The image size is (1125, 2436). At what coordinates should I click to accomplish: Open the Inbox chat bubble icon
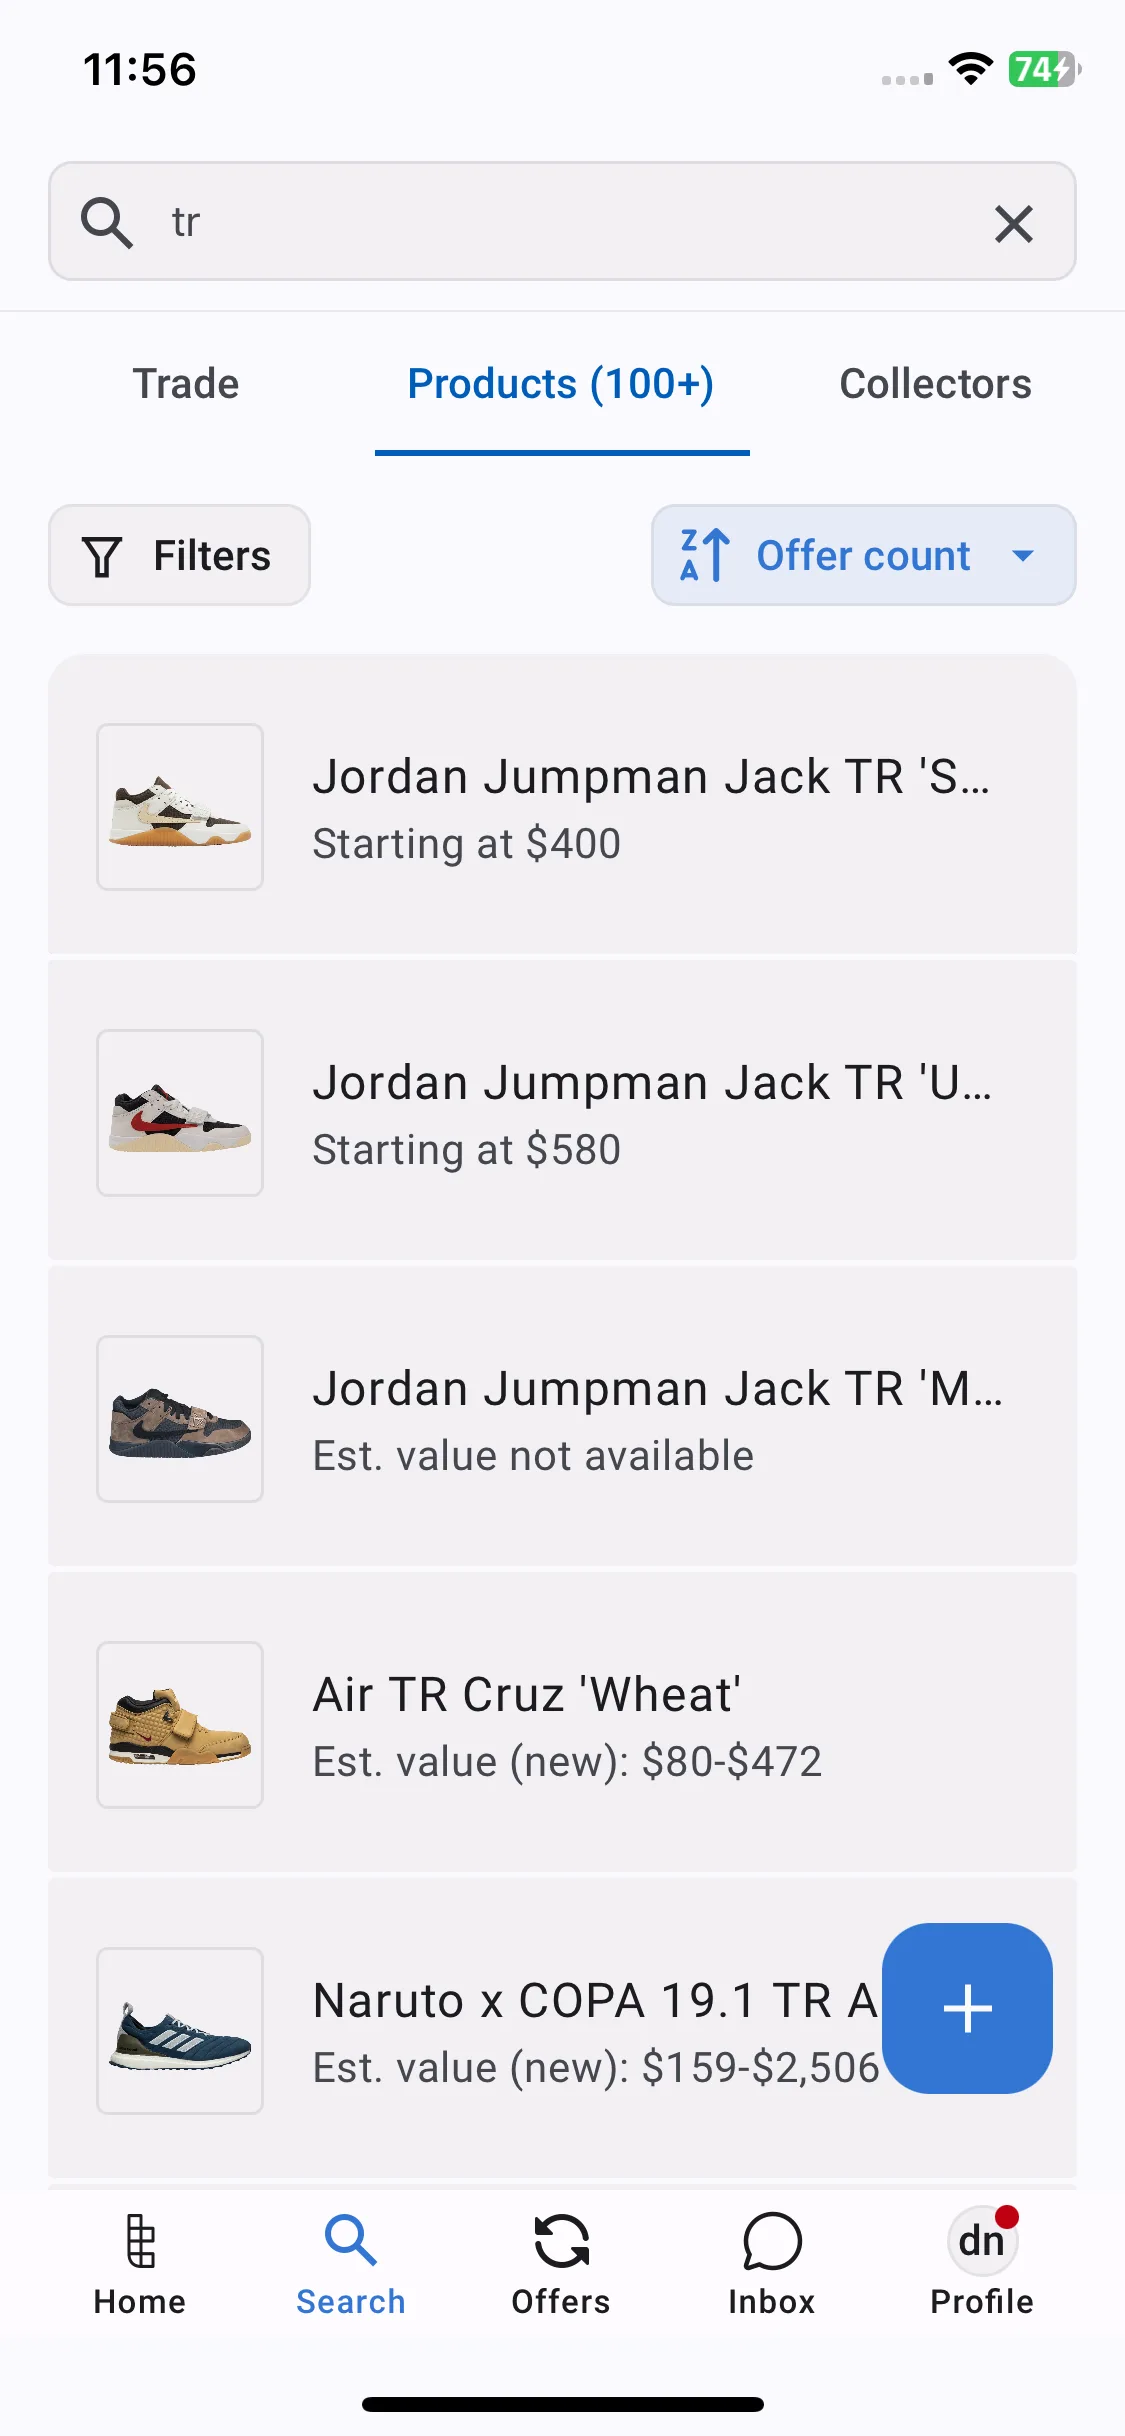click(772, 2241)
